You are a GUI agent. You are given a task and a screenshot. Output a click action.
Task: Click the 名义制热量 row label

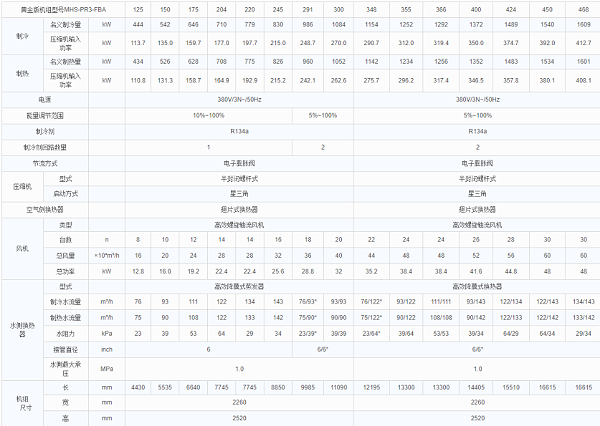(66, 62)
